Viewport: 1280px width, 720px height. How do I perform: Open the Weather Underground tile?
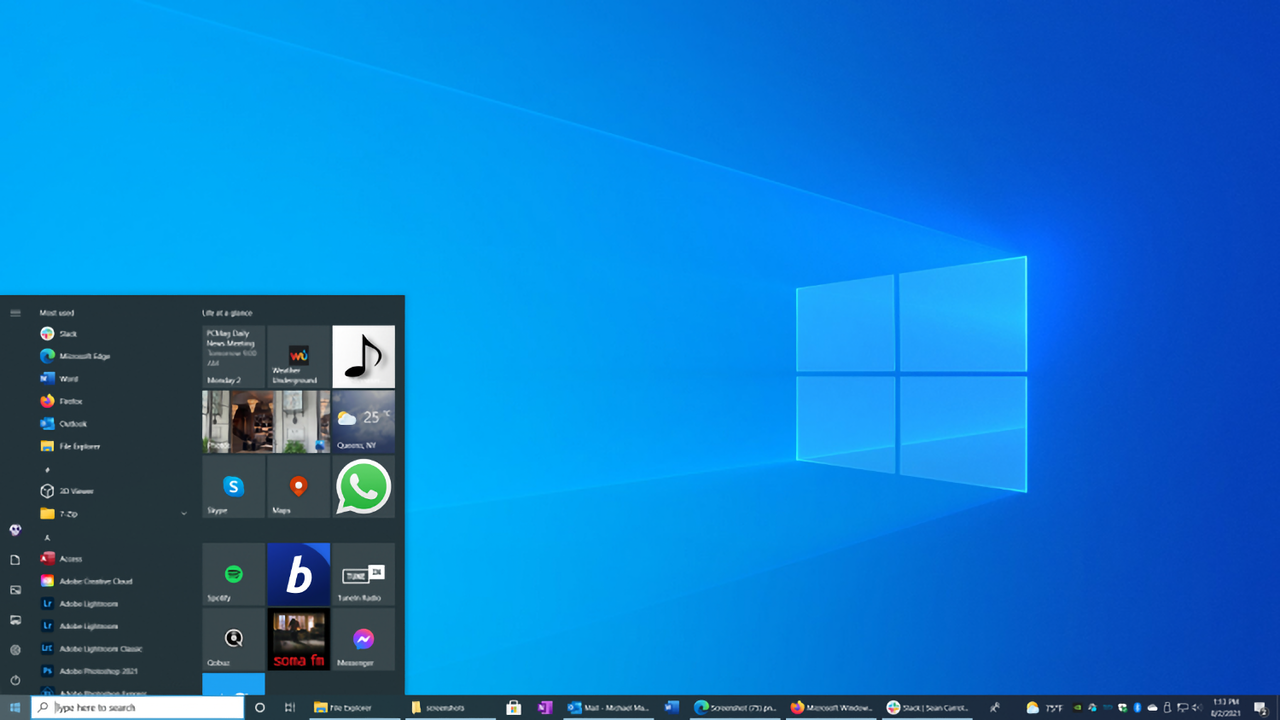point(298,356)
